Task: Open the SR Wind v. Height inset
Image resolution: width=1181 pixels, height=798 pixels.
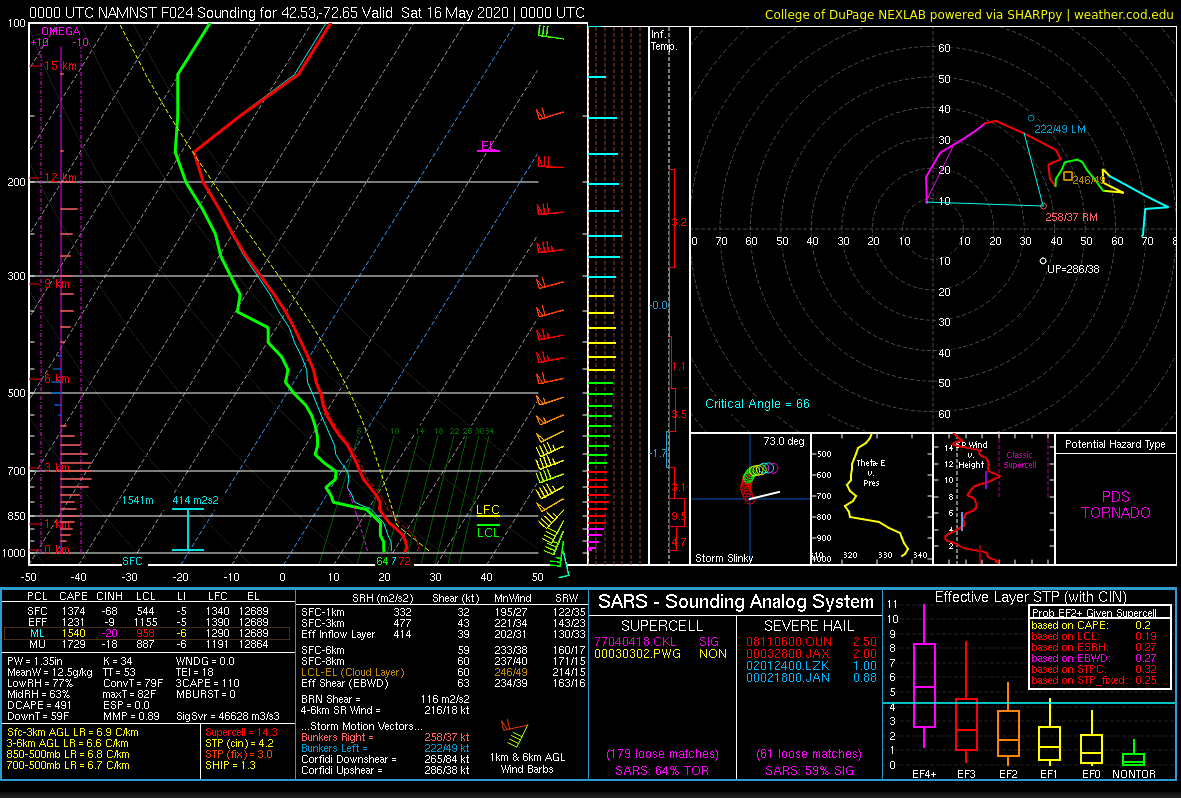Action: point(994,498)
